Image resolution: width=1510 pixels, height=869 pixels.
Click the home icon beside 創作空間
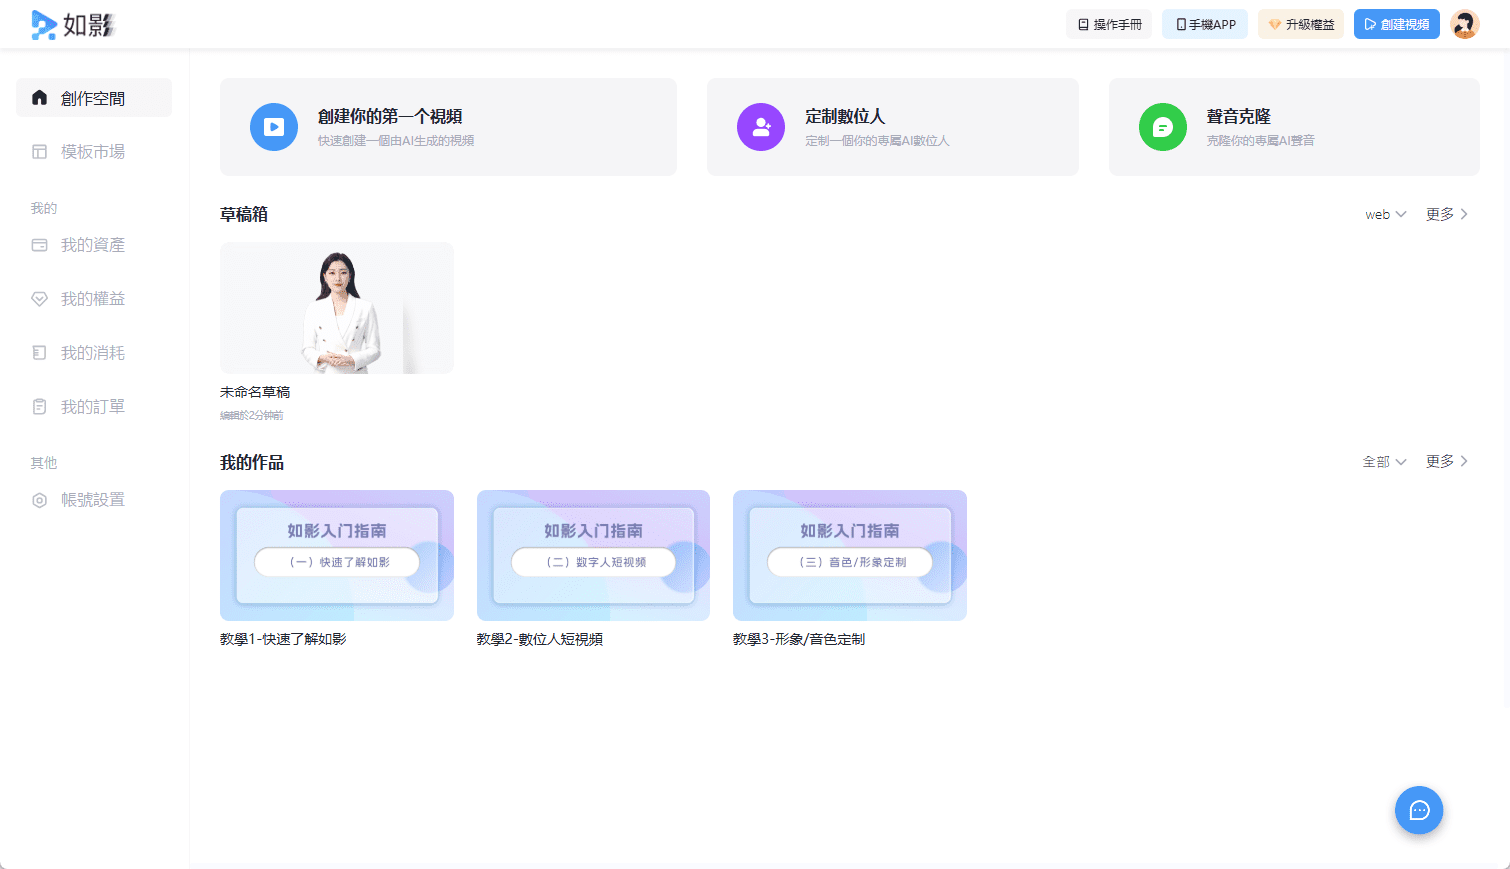click(x=40, y=98)
